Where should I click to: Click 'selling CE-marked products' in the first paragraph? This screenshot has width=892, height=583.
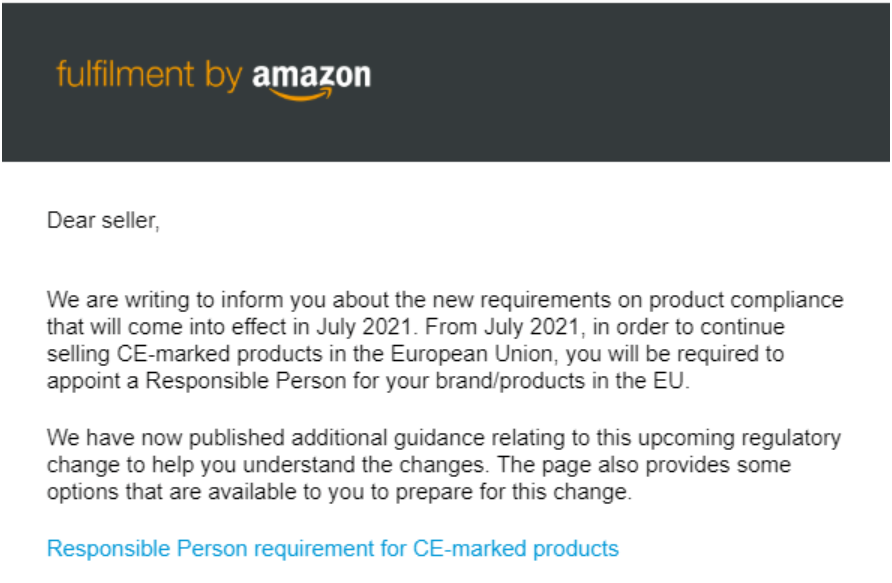click(x=184, y=354)
